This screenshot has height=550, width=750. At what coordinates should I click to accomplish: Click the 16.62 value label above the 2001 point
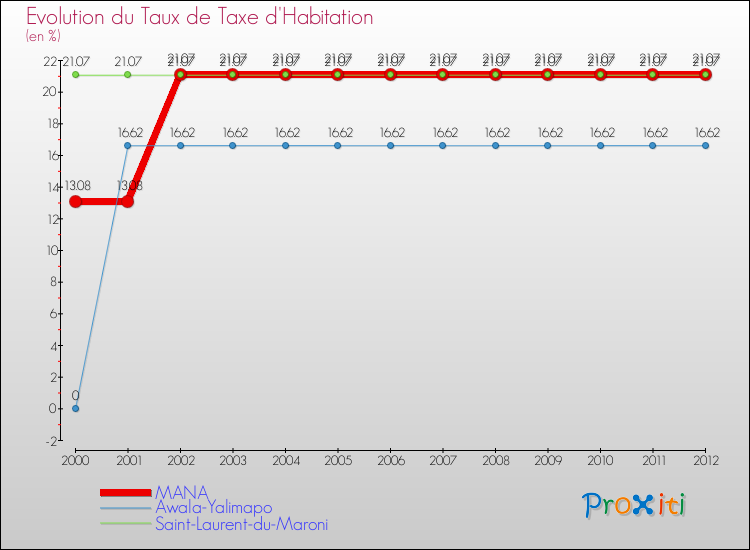pyautogui.click(x=131, y=132)
